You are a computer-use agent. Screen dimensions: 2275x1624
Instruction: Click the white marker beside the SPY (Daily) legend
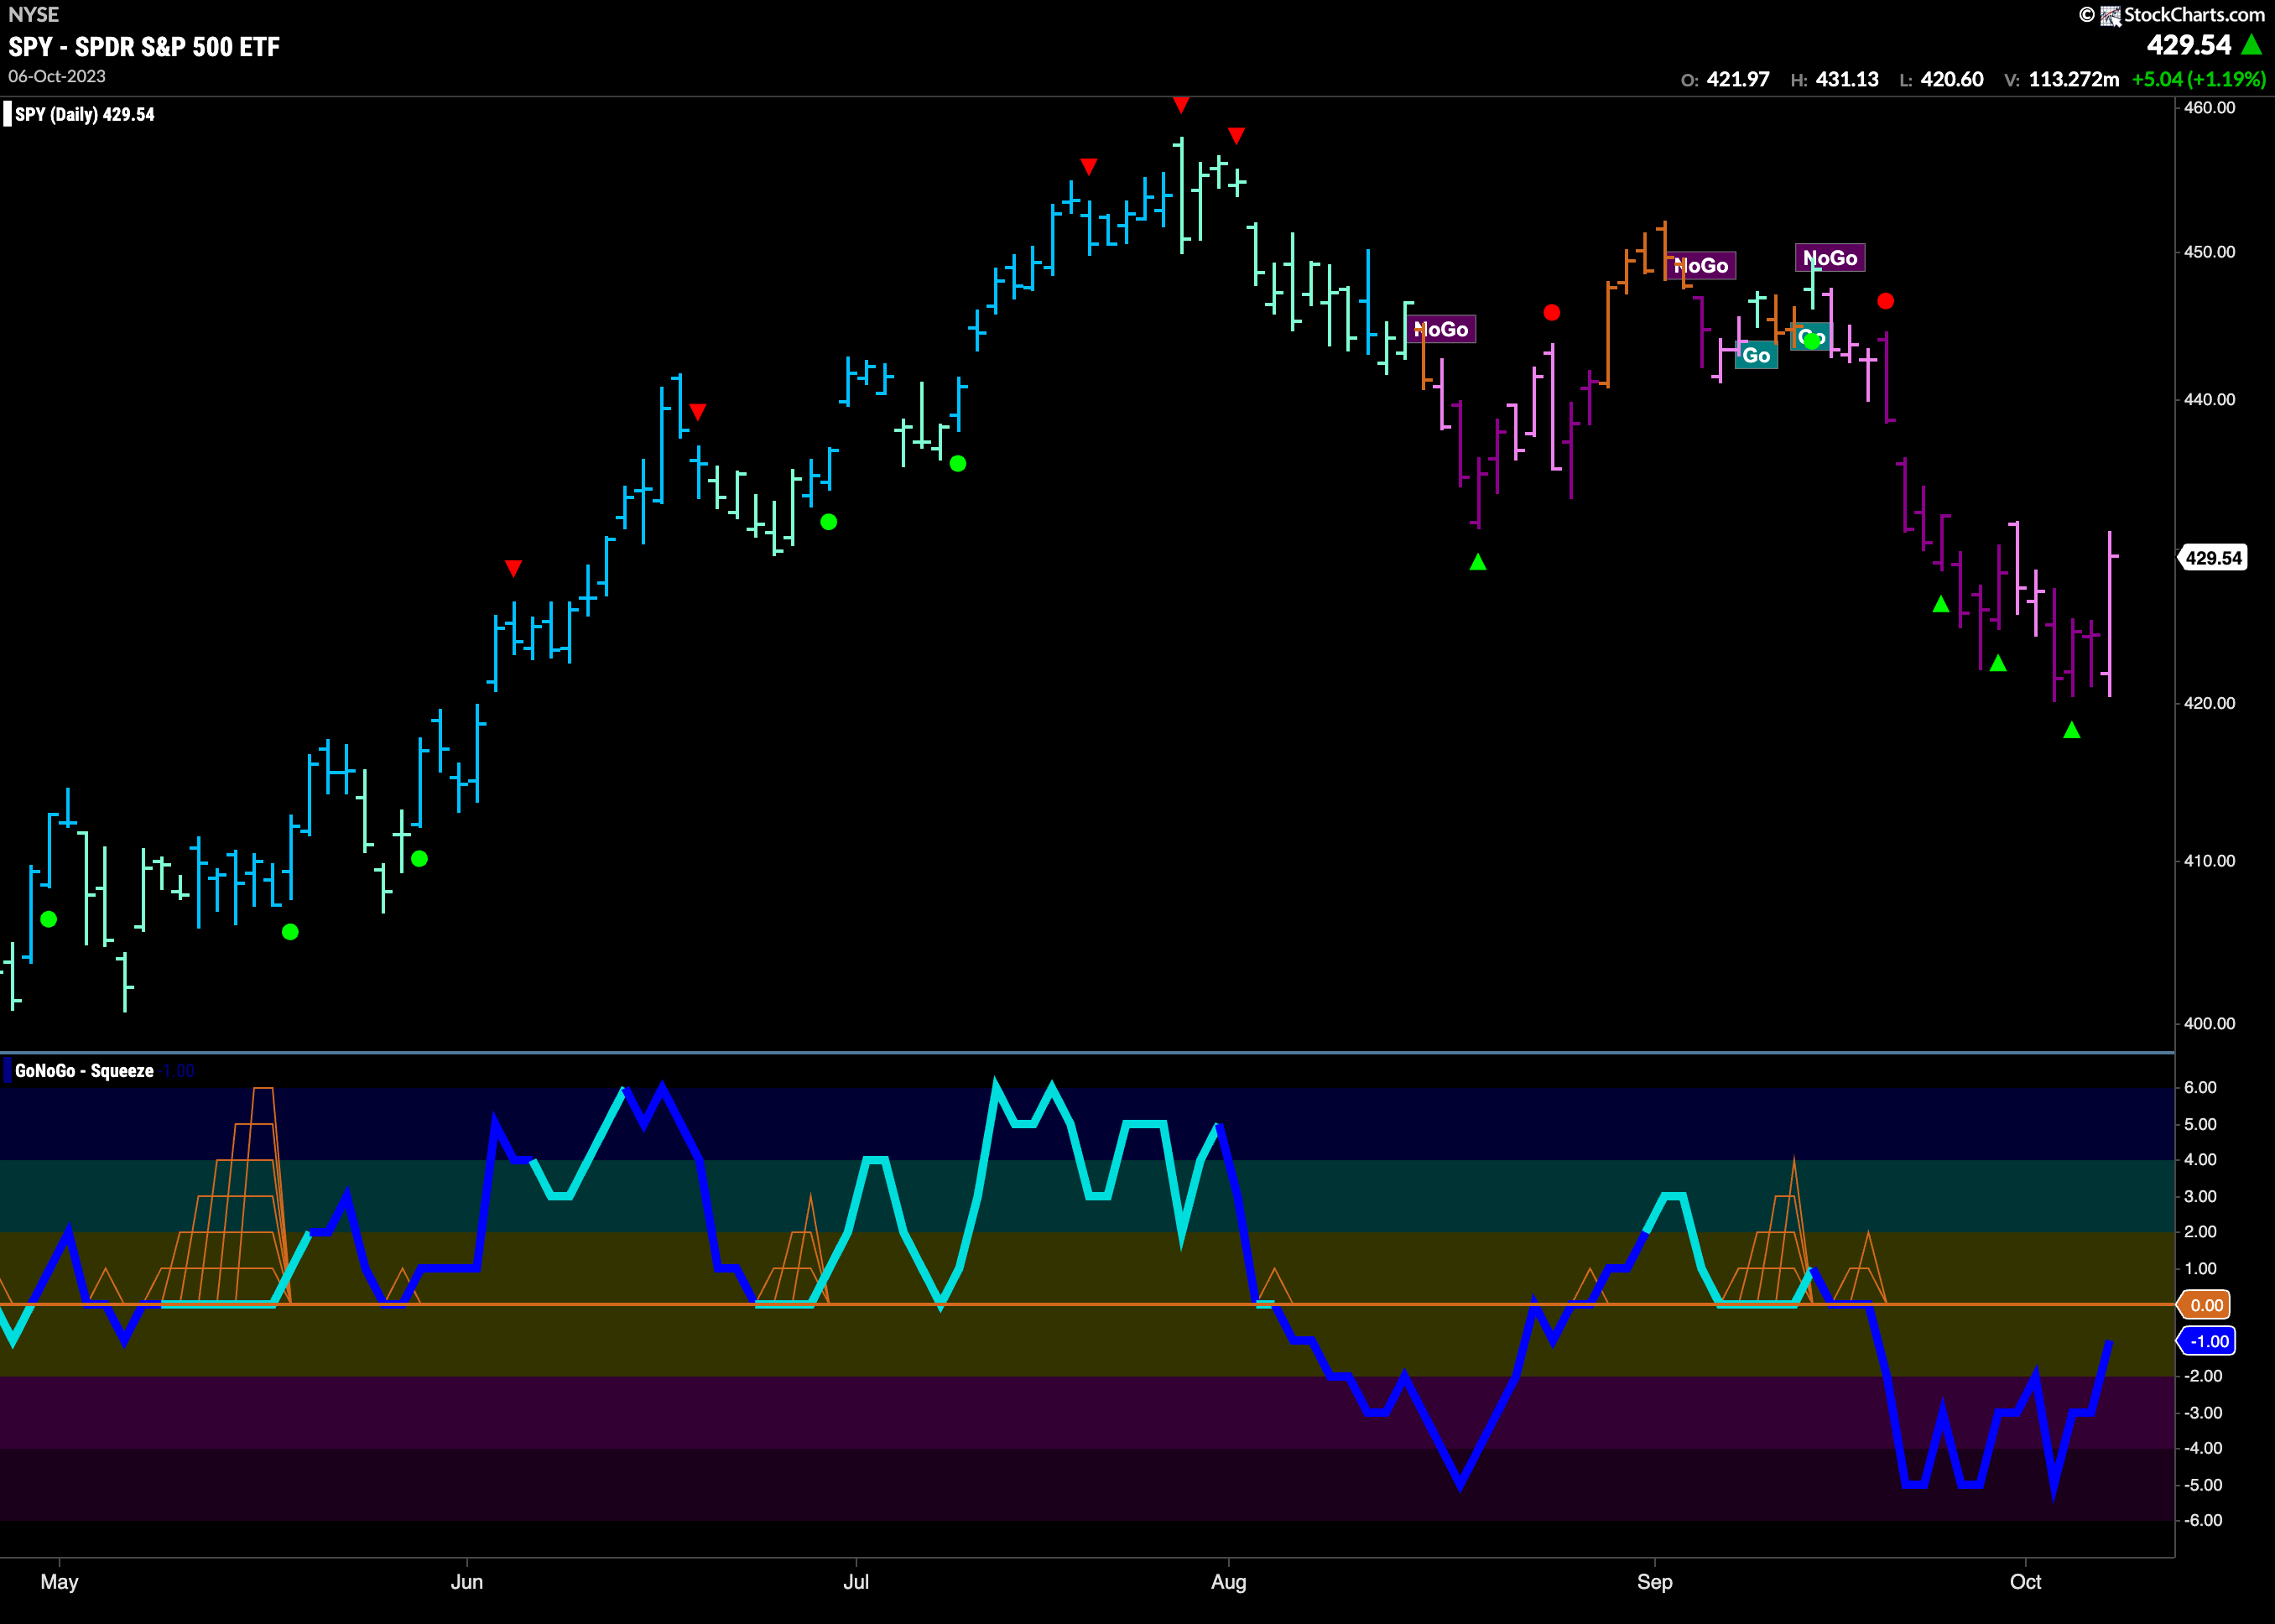click(8, 114)
